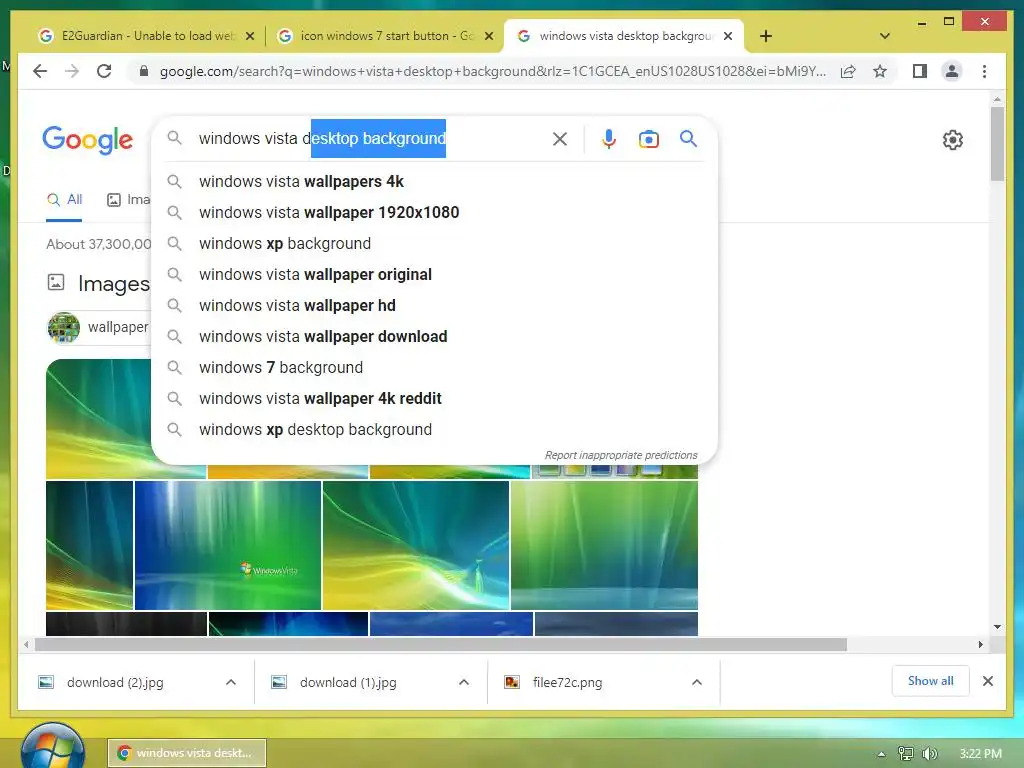
Task: Open Vista wallpaper thumbnail with Windows Vista logo
Action: (228, 545)
